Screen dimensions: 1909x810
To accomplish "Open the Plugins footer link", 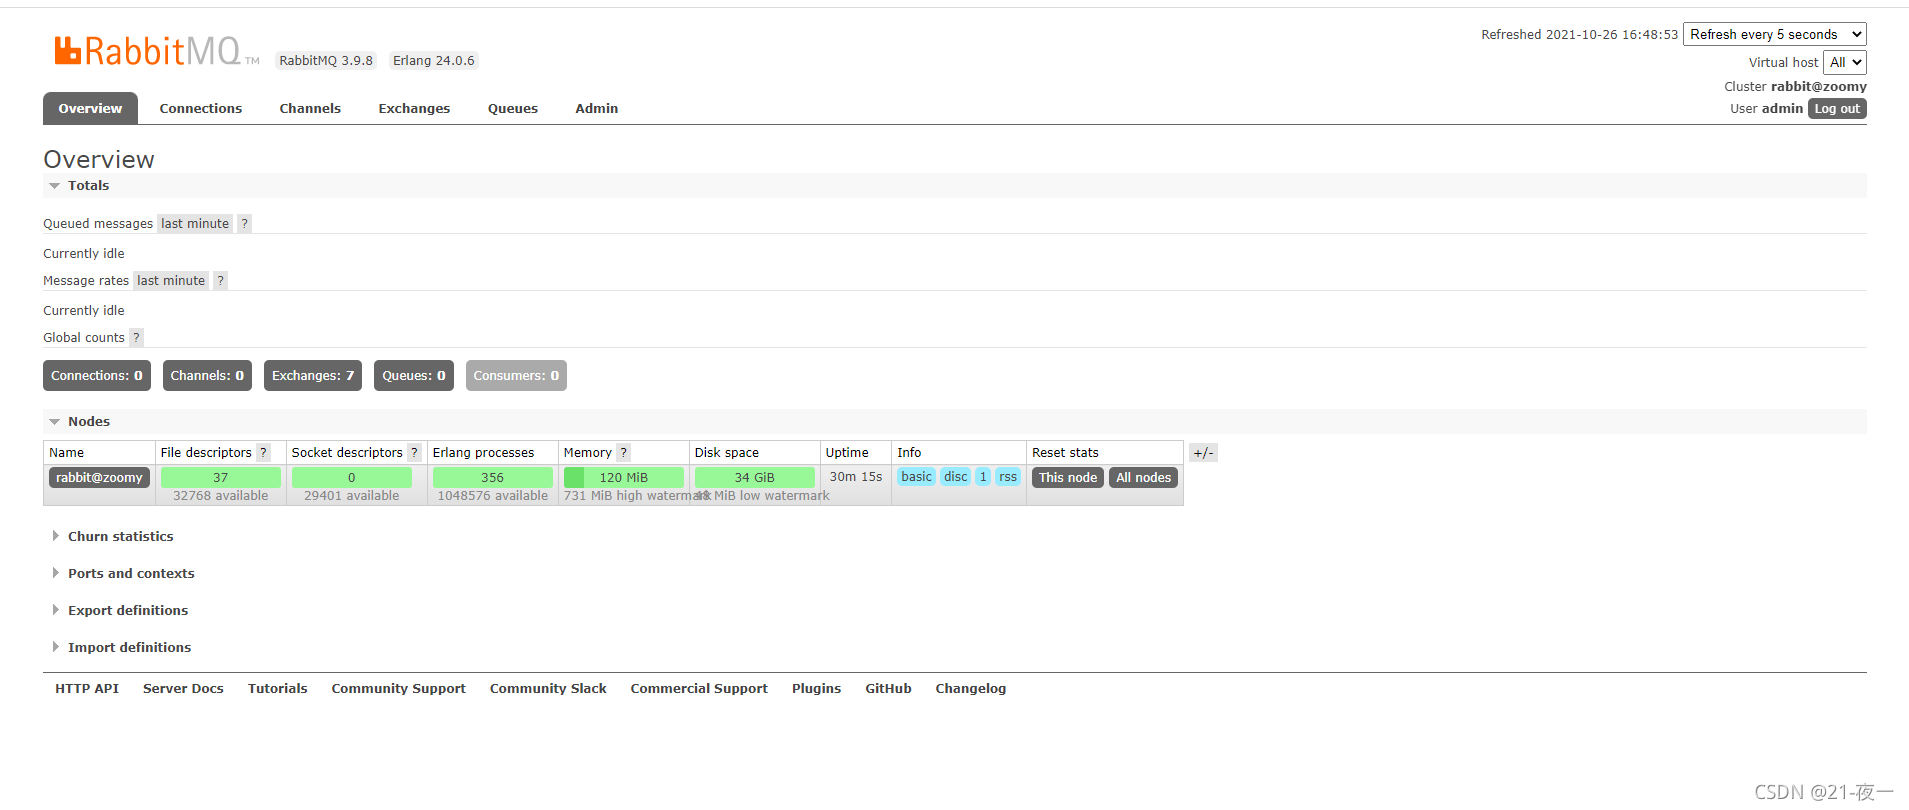I will [x=816, y=689].
